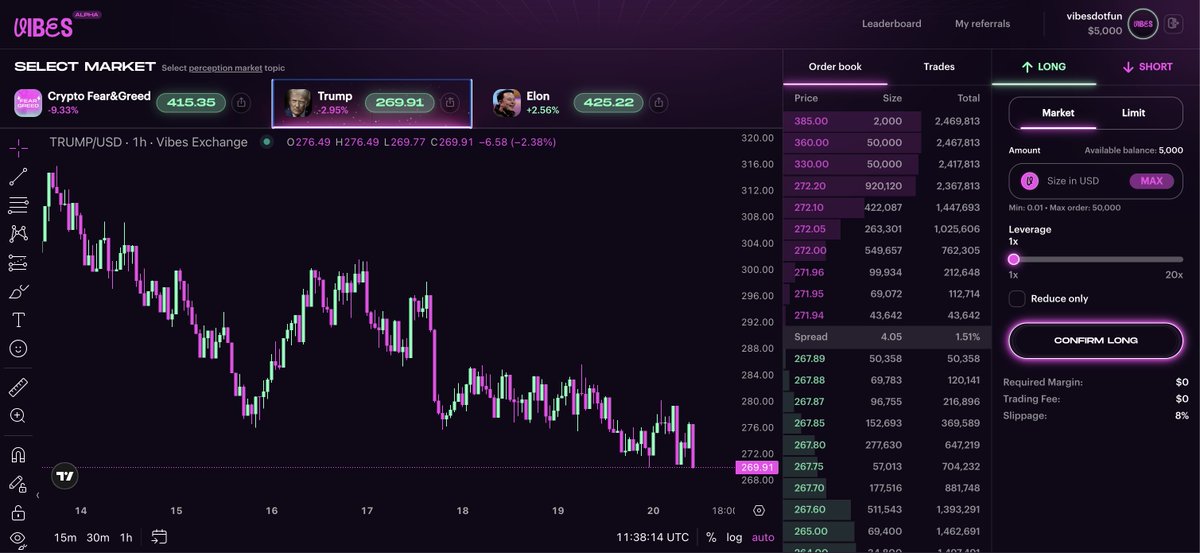Viewport: 1200px width, 553px height.
Task: Click the green market status dot
Action: click(x=266, y=142)
